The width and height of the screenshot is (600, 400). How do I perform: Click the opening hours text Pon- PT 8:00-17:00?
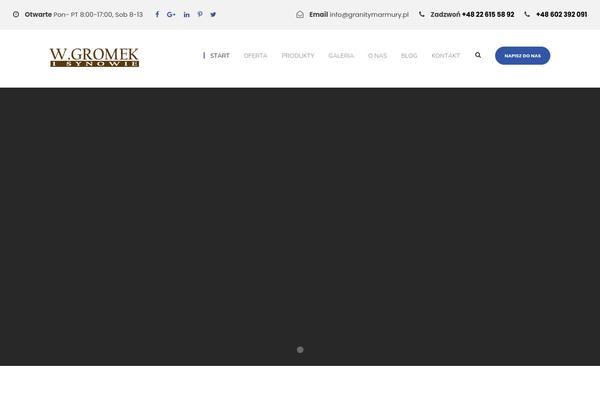coord(83,15)
